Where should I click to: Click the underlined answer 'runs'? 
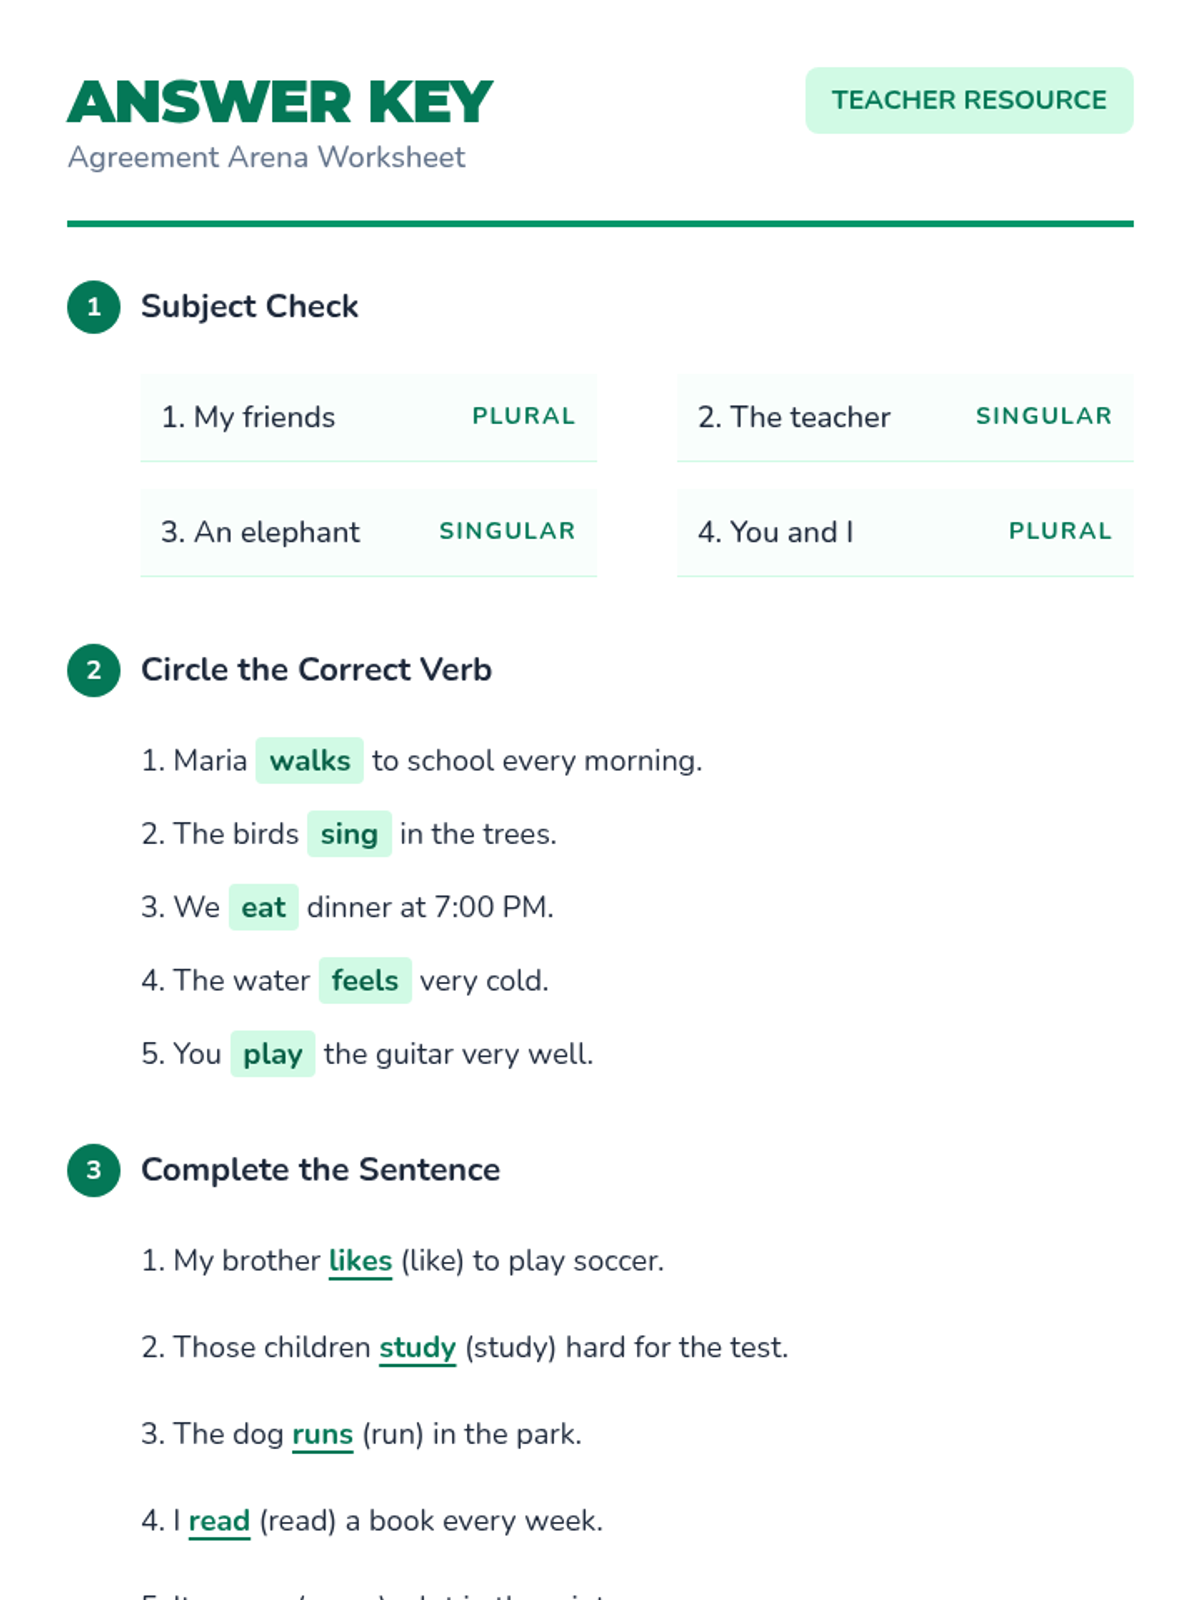(322, 1434)
